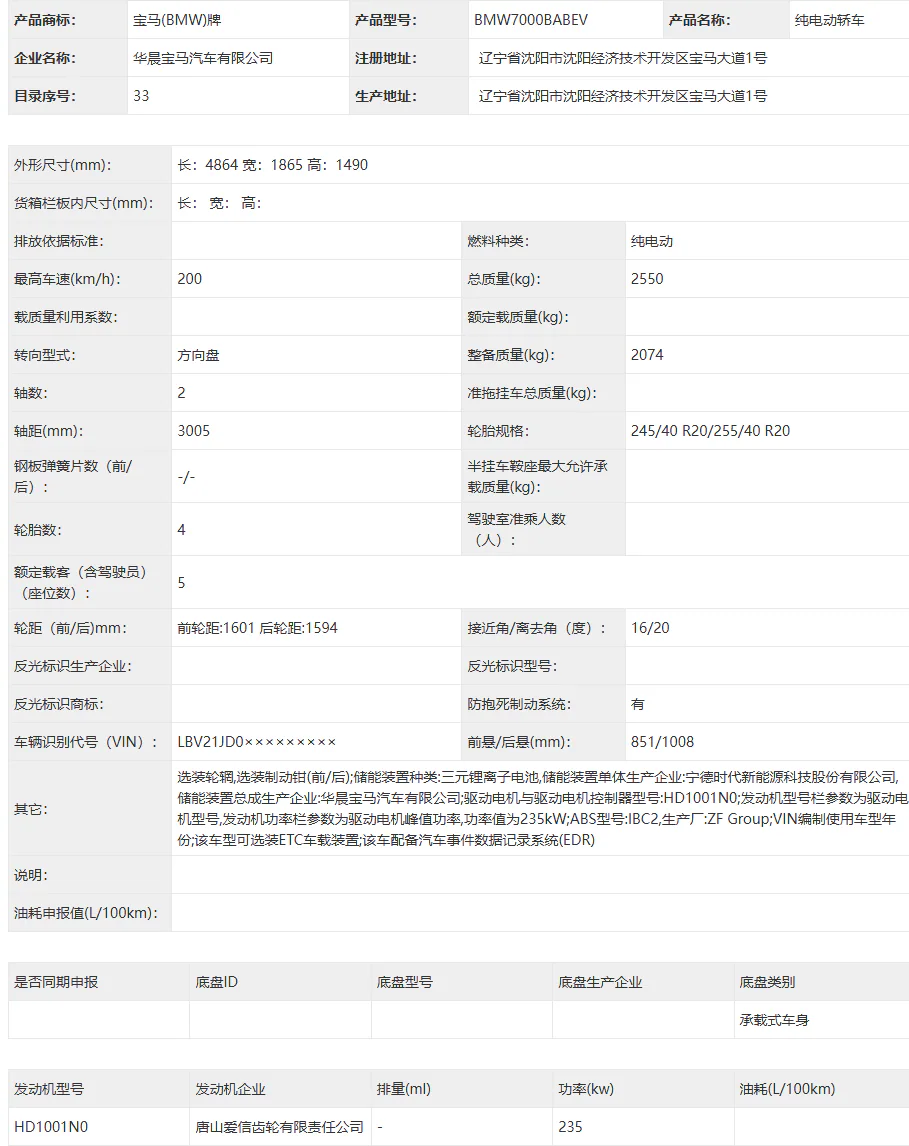This screenshot has height=1146, width=909.
Task: Click the tire count value 4
Action: tap(181, 529)
